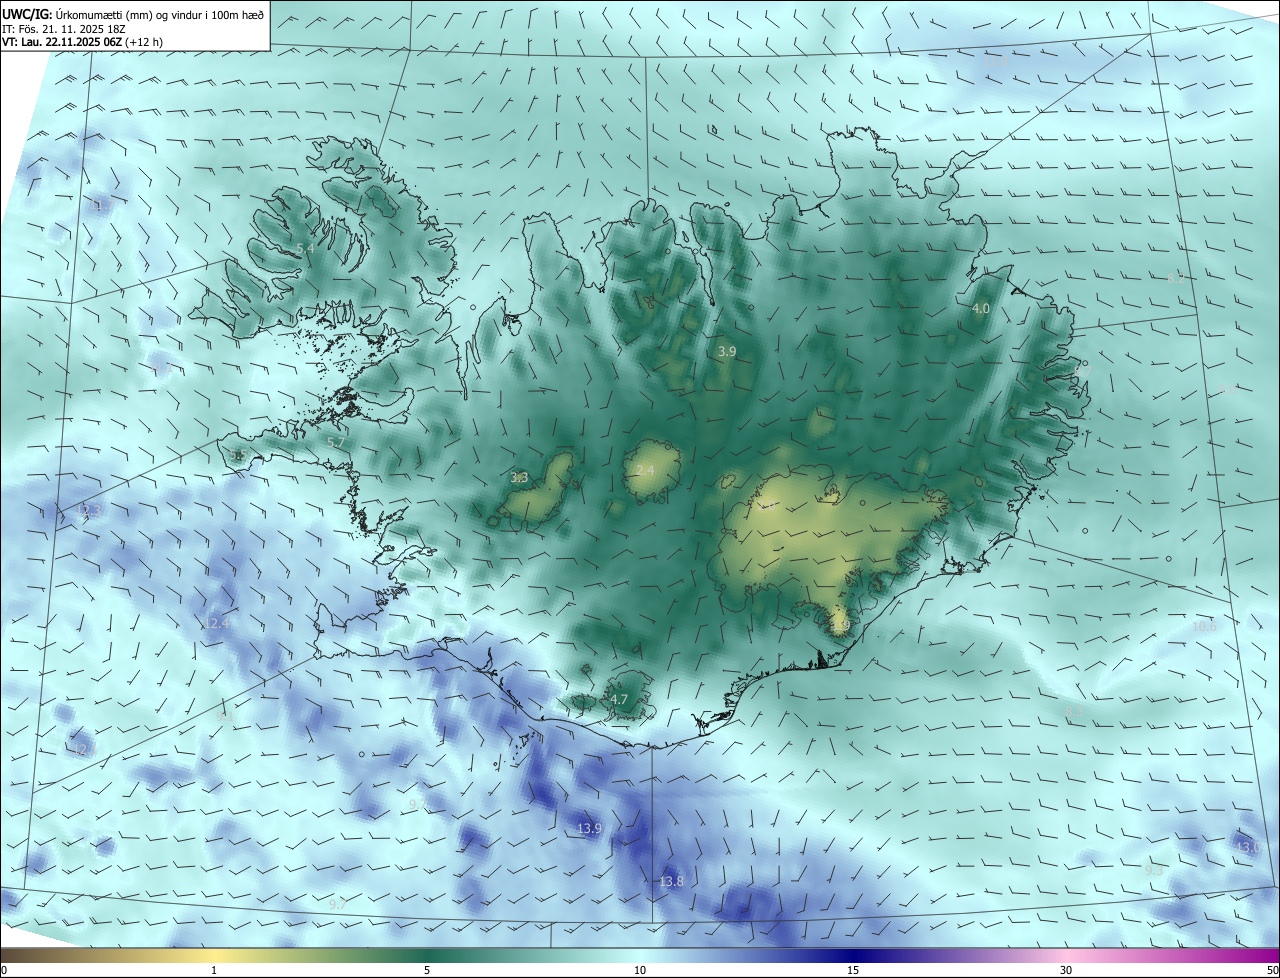This screenshot has width=1280, height=978.
Task: Click the 5 tick on the color scale
Action: point(427,970)
